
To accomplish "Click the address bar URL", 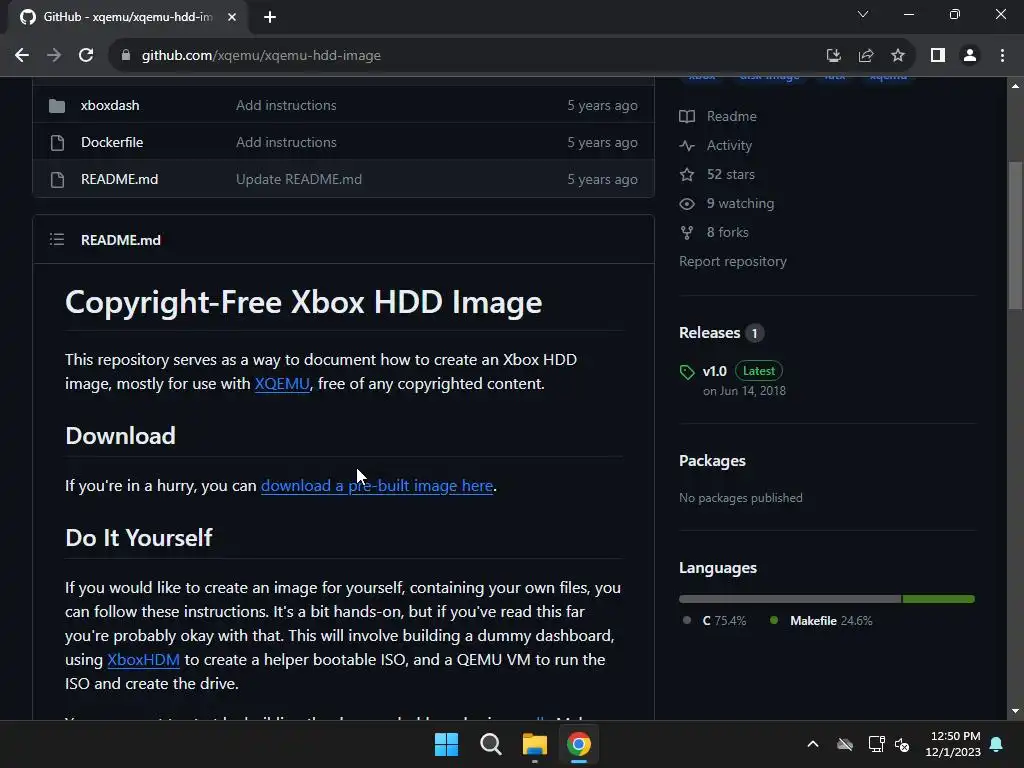I will [x=261, y=56].
